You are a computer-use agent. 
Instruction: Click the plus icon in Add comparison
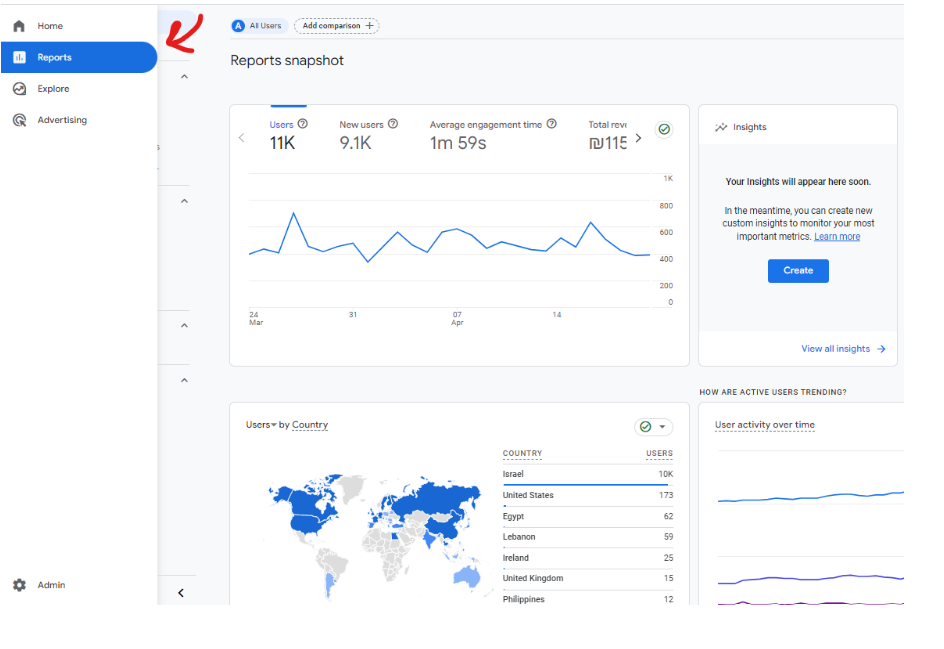coord(370,26)
